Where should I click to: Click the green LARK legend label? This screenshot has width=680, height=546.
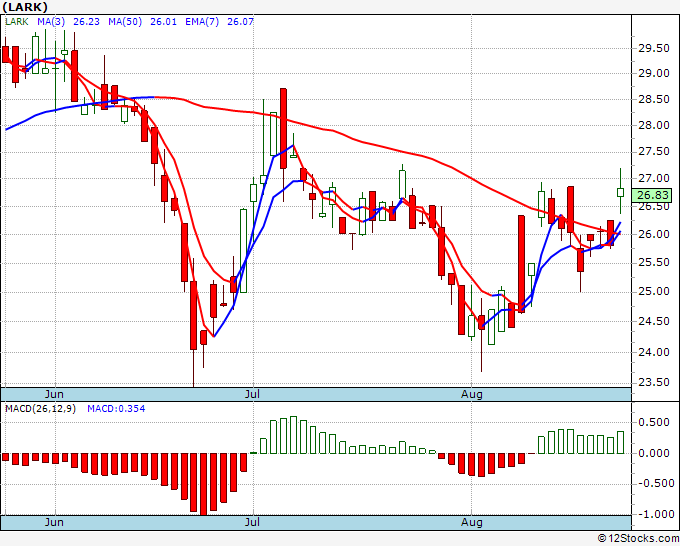click(17, 22)
